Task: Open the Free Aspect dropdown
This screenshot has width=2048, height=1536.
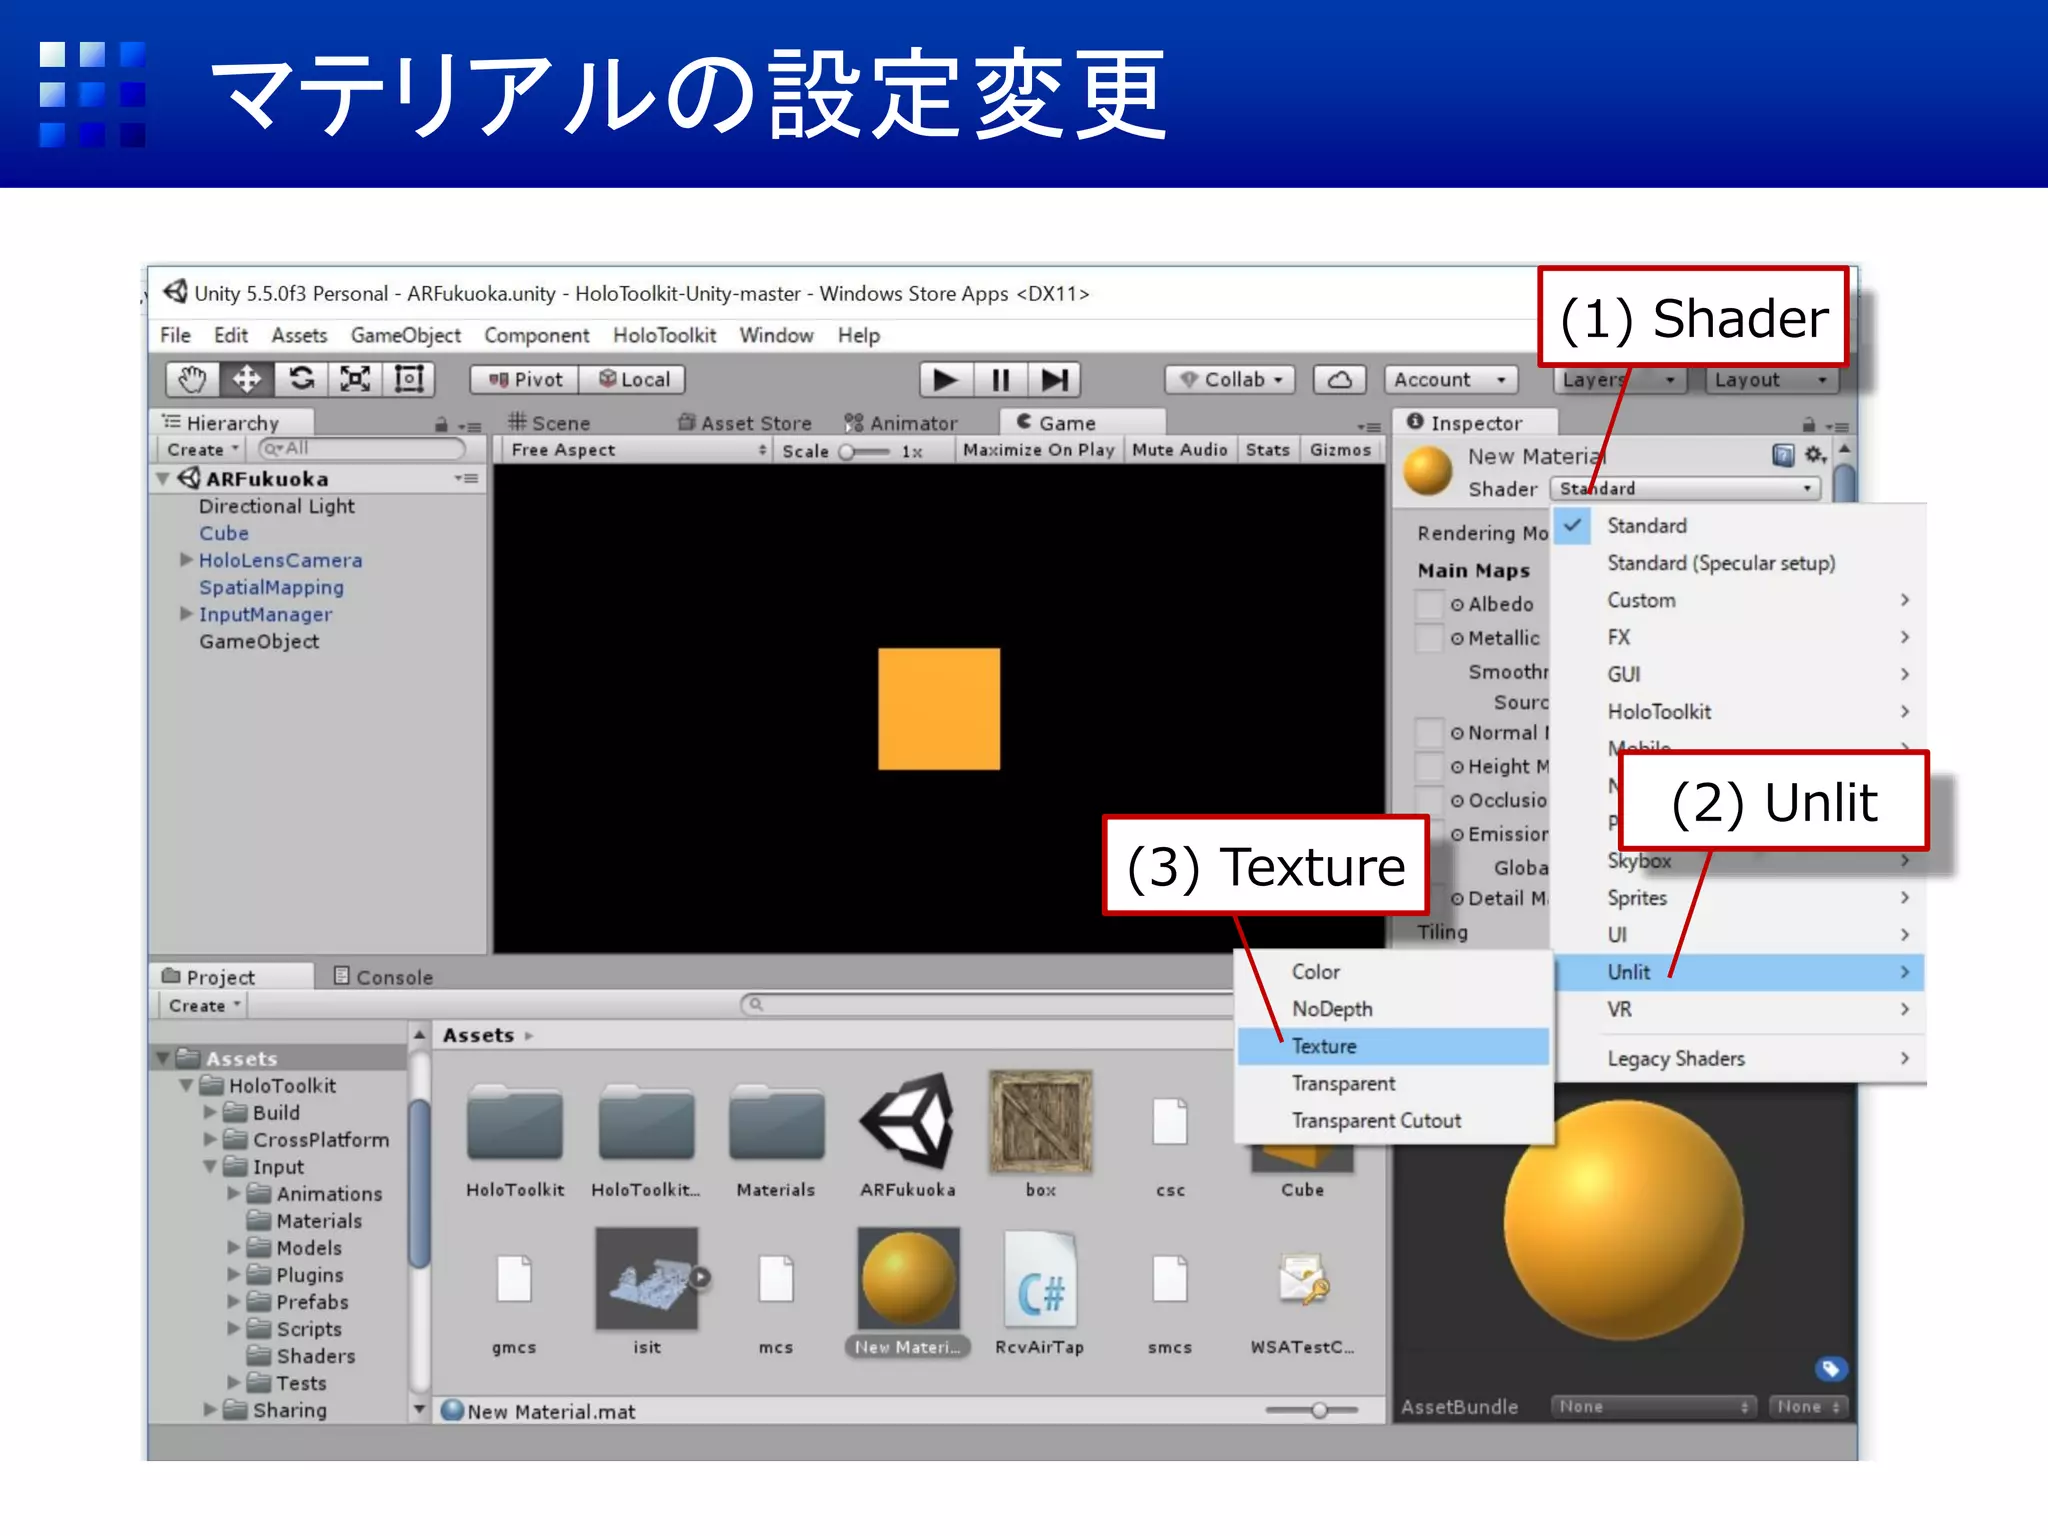Action: (638, 450)
